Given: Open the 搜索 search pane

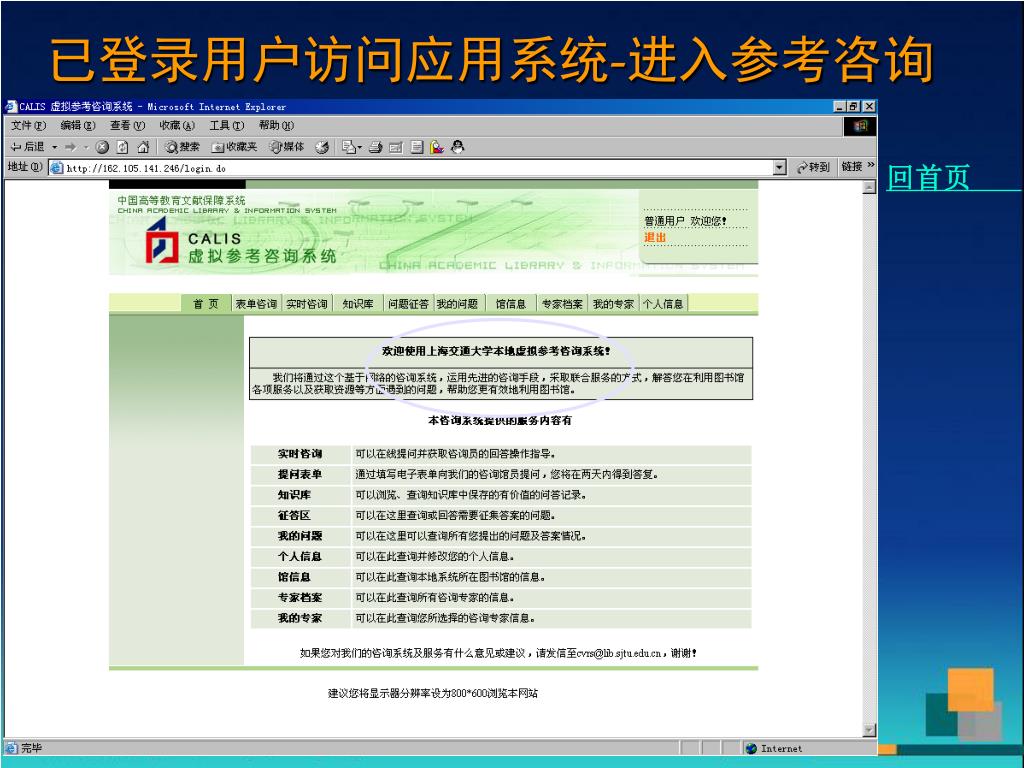Looking at the screenshot, I should pyautogui.click(x=182, y=147).
